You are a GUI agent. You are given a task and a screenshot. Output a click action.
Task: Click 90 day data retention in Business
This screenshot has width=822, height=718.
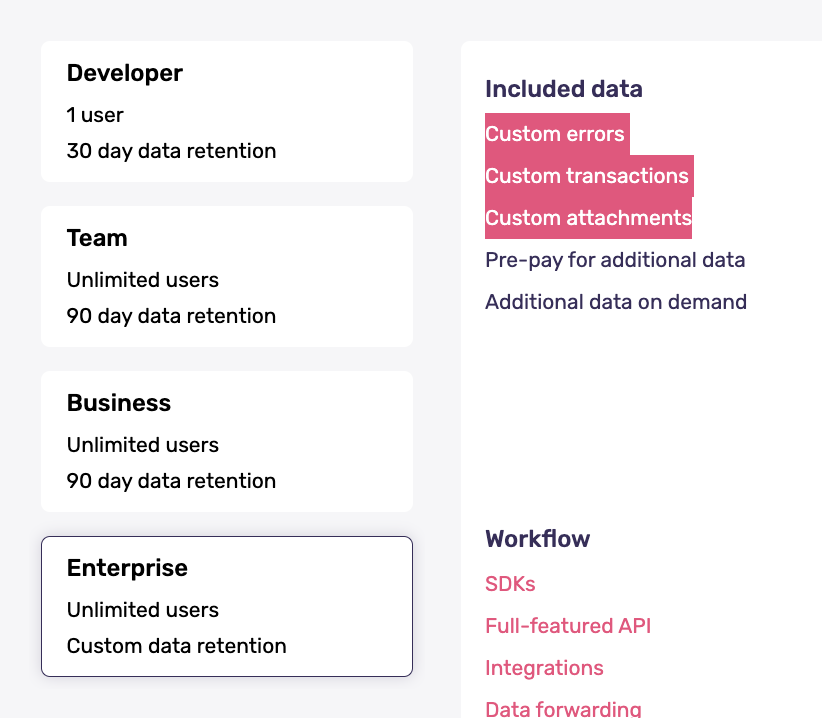point(171,481)
